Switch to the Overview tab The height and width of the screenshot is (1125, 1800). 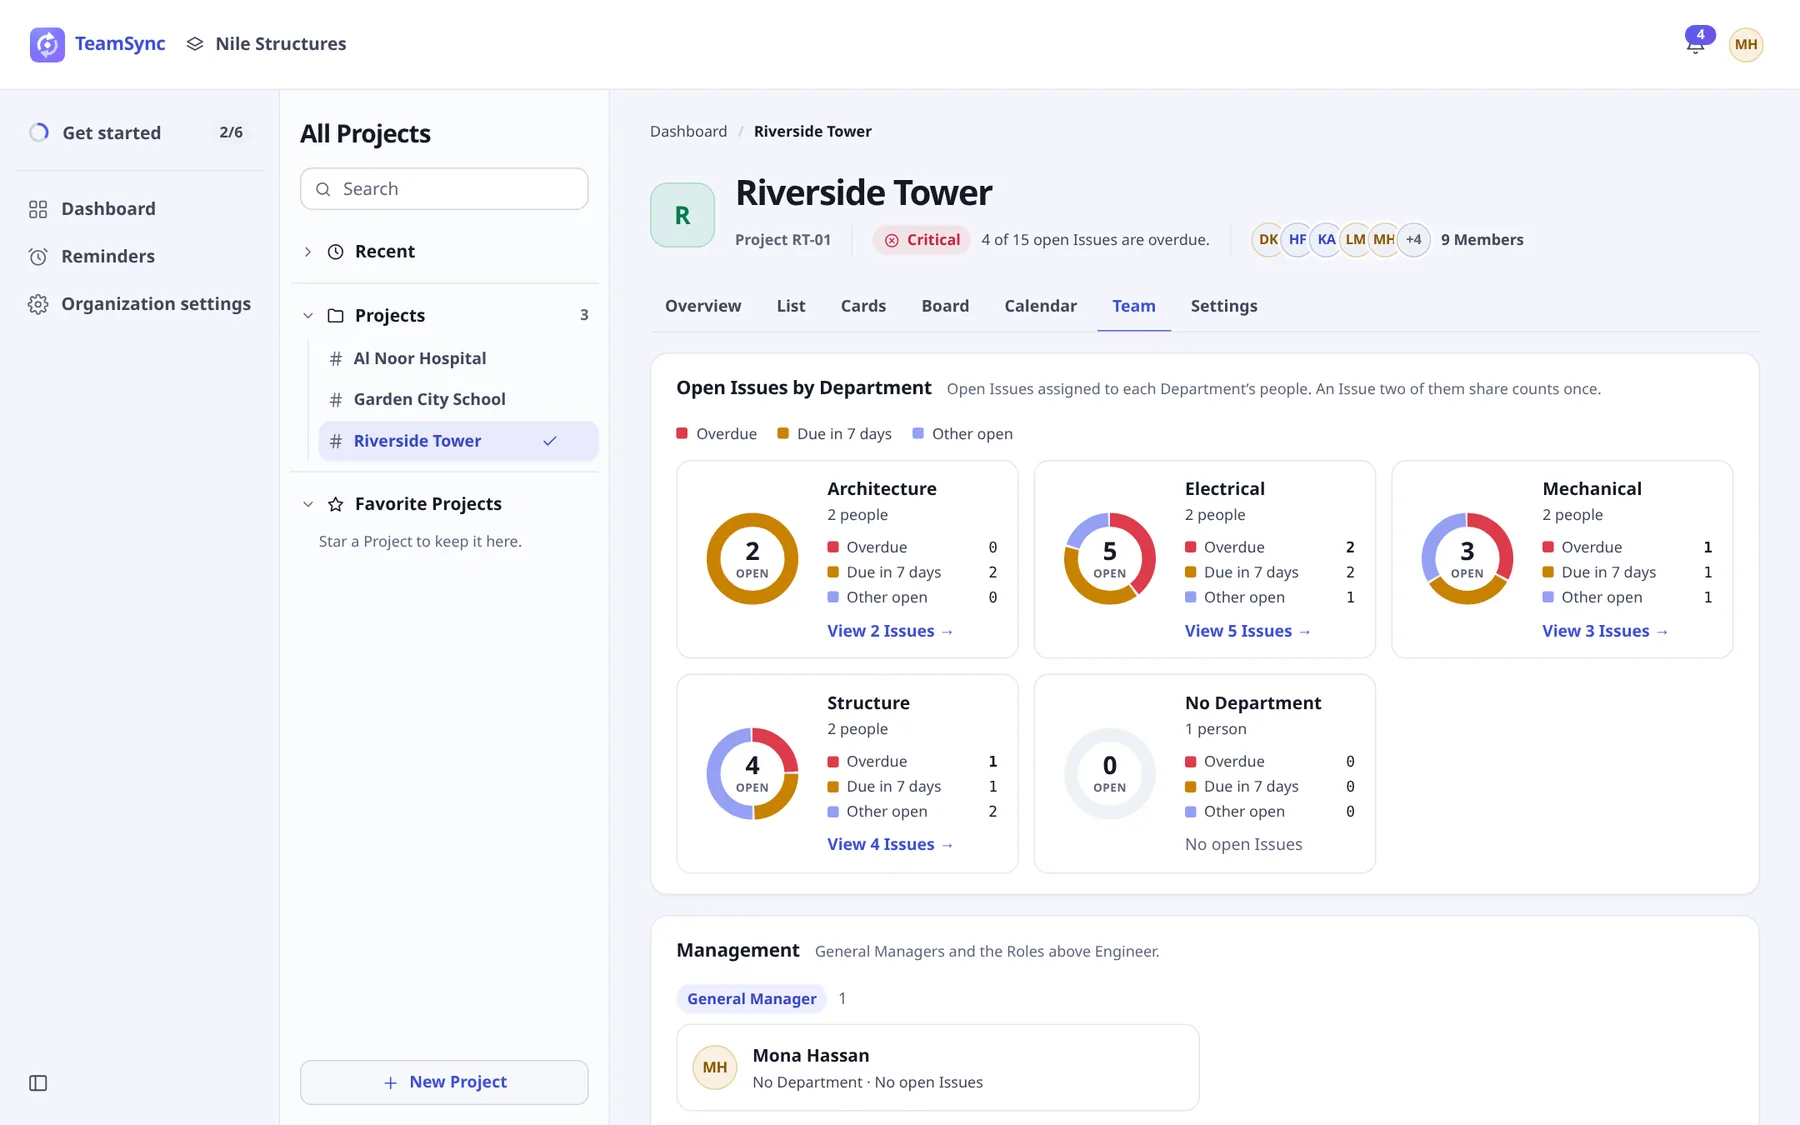703,306
